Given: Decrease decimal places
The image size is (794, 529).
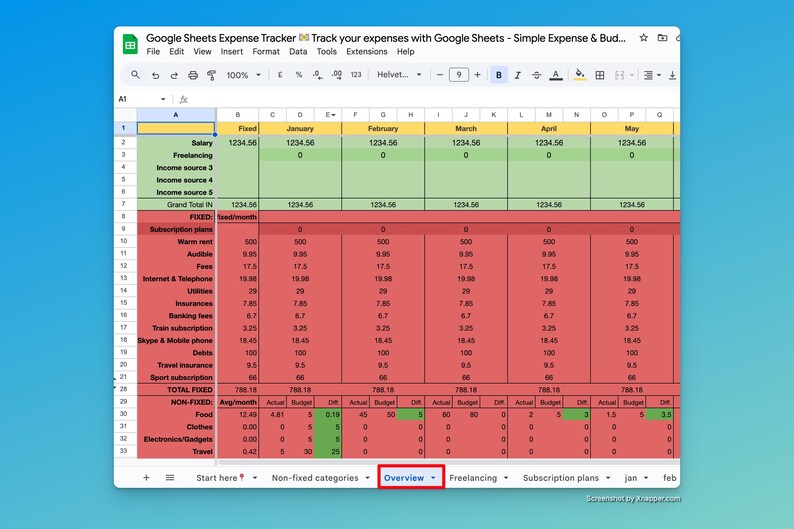Looking at the screenshot, I should (x=317, y=75).
